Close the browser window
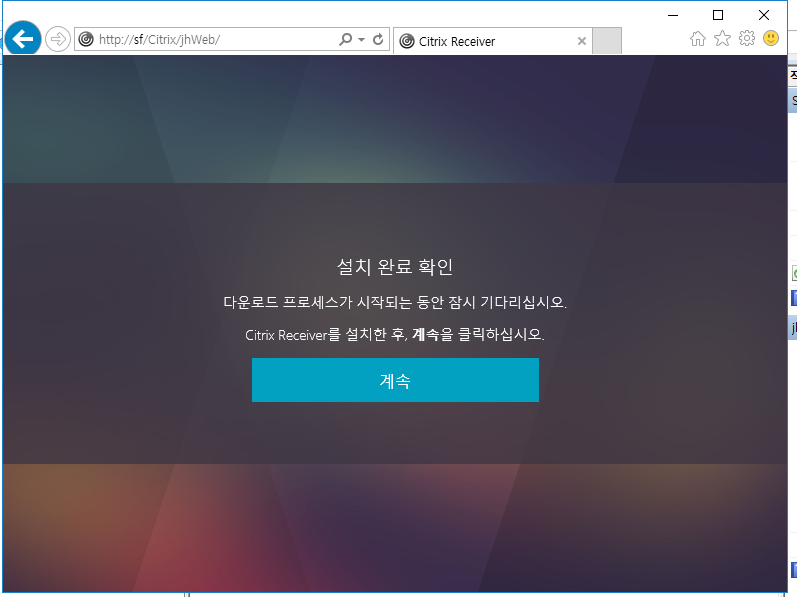 click(x=763, y=15)
